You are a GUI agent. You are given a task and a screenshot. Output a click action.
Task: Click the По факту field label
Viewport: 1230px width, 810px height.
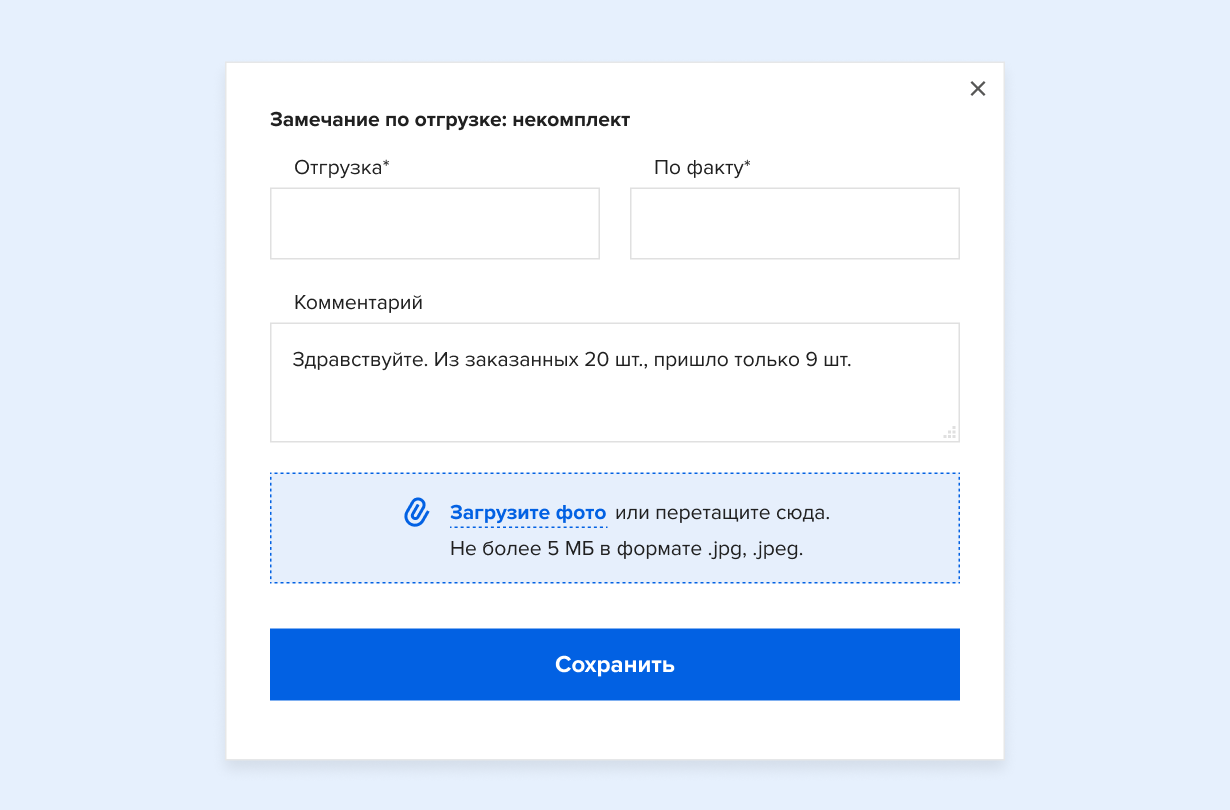tap(697, 168)
